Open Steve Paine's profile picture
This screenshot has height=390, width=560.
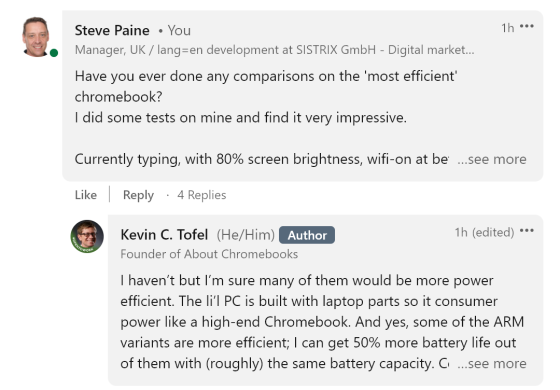[36, 37]
